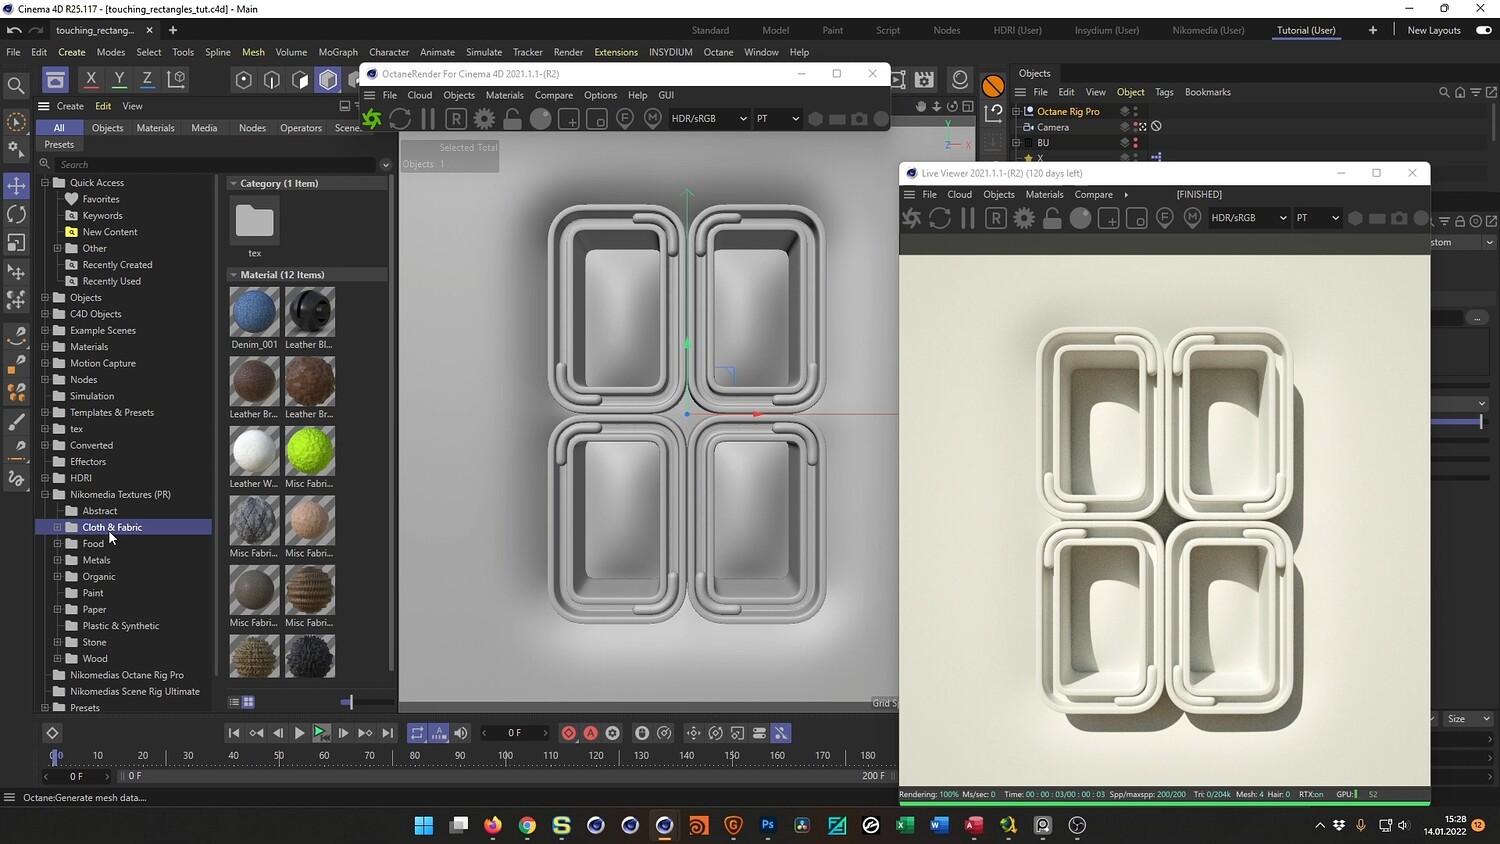Select the Rotate tool in left toolbar
This screenshot has width=1500, height=844.
pos(16,214)
